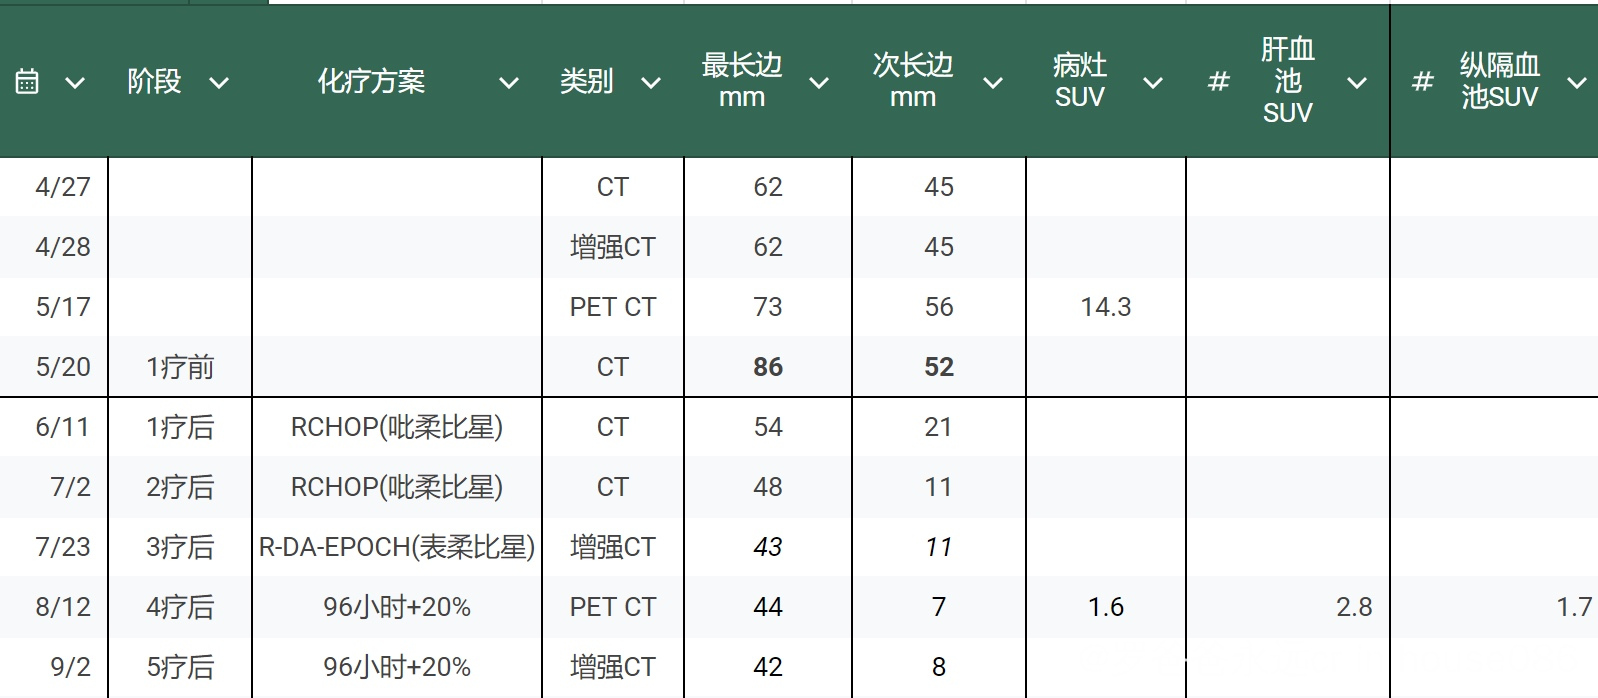Open the 化疗方案 column dropdown

coord(509,83)
